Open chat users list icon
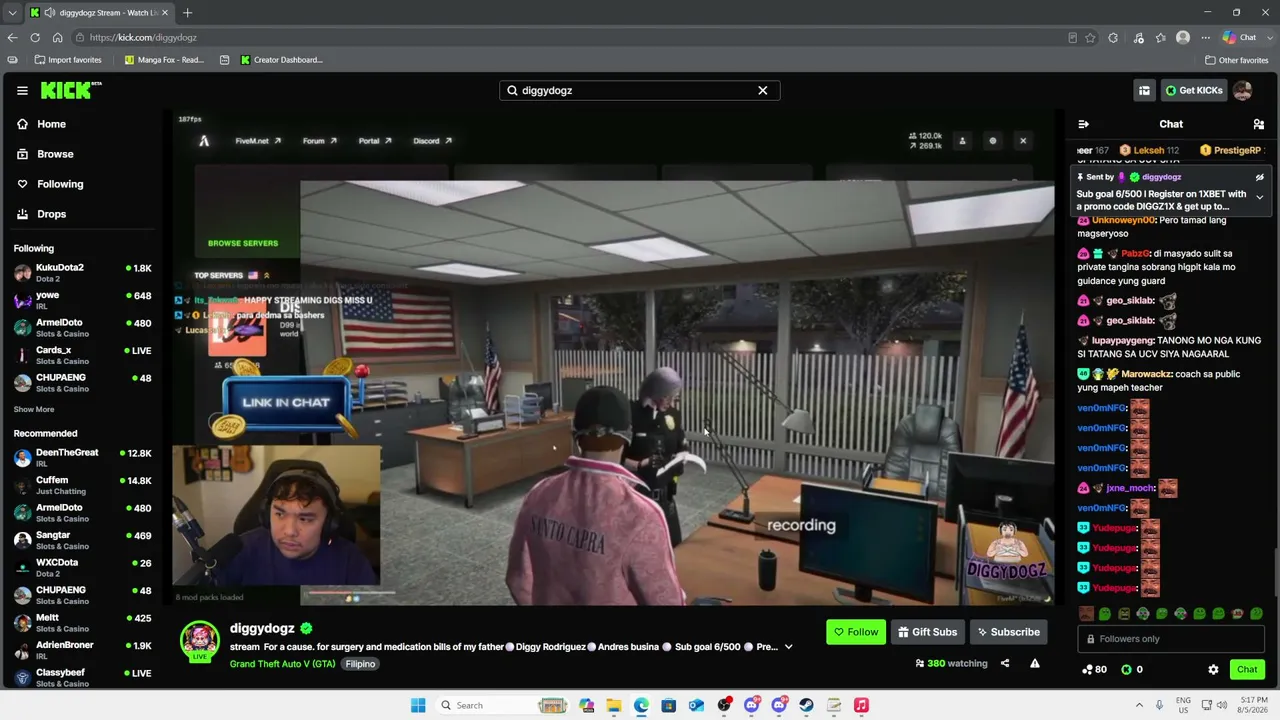This screenshot has width=1280, height=720. [1258, 124]
